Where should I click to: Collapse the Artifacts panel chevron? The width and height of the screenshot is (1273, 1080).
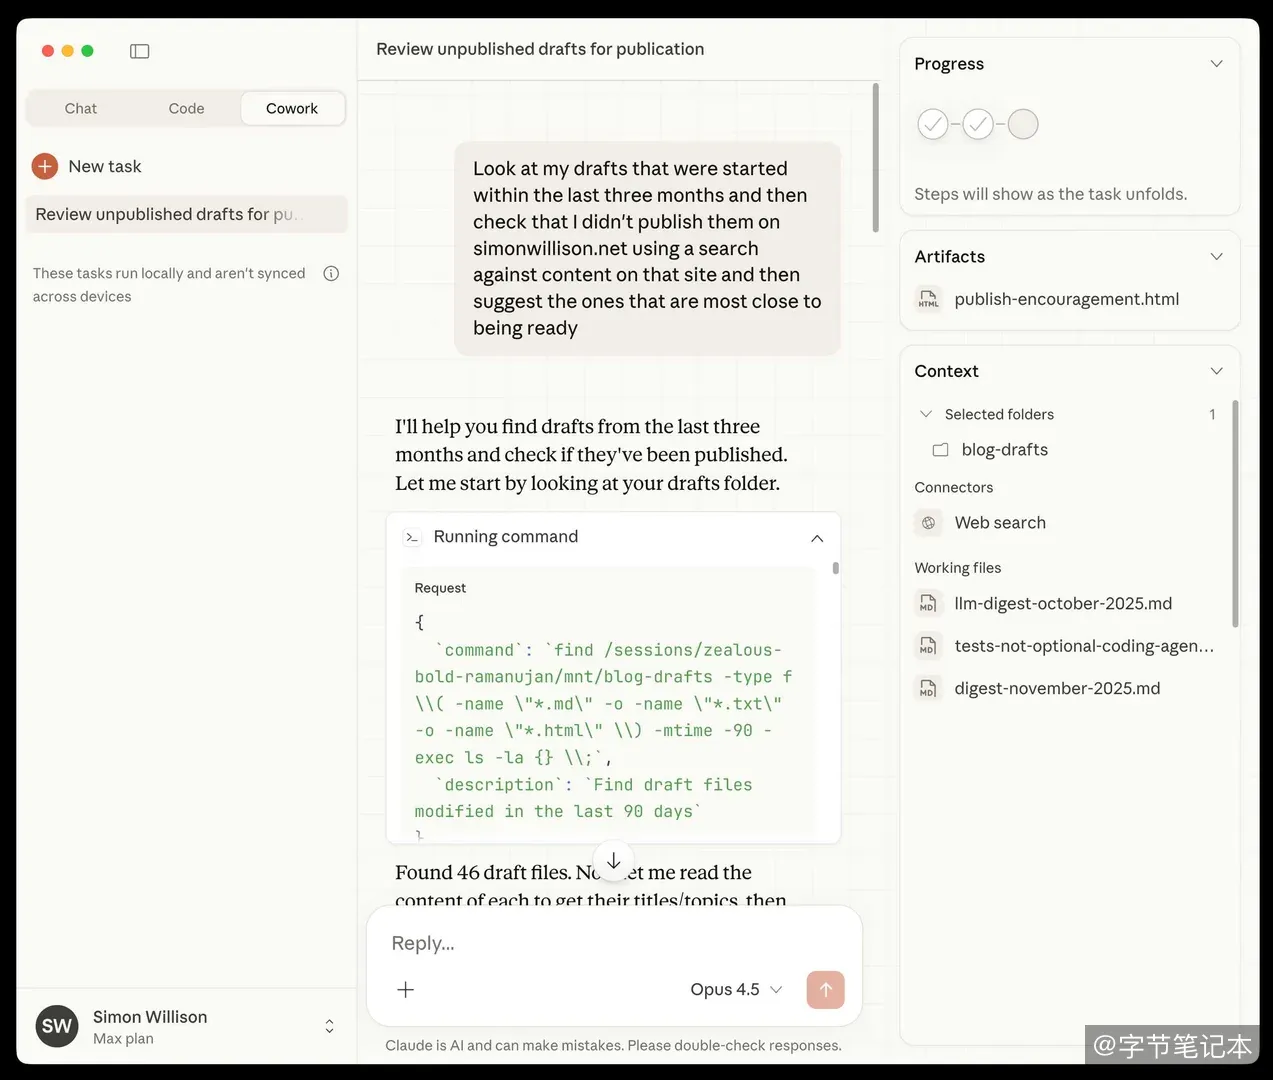click(x=1216, y=257)
